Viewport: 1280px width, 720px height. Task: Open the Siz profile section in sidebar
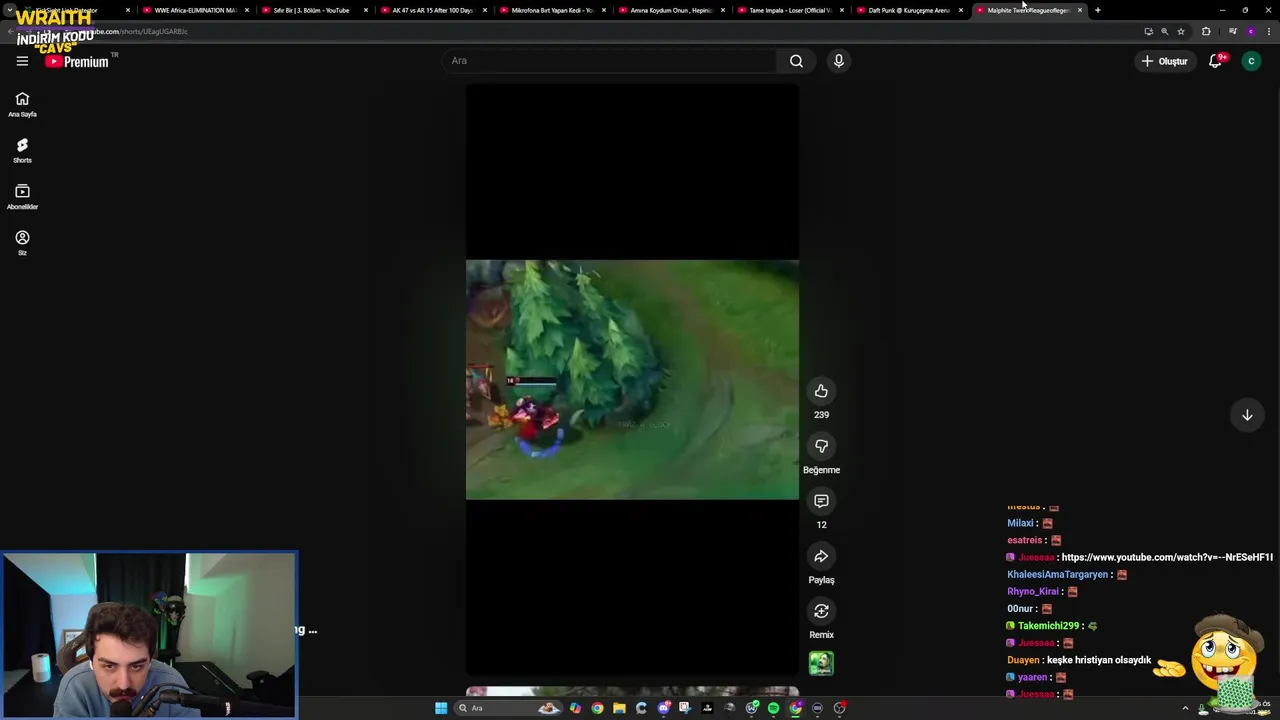click(22, 243)
